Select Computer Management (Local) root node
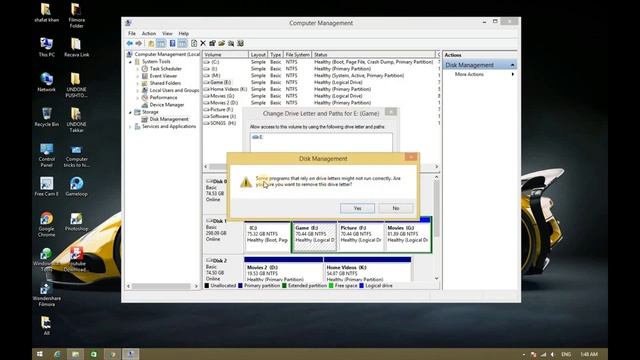Image resolution: width=640 pixels, height=360 pixels. pyautogui.click(x=167, y=54)
